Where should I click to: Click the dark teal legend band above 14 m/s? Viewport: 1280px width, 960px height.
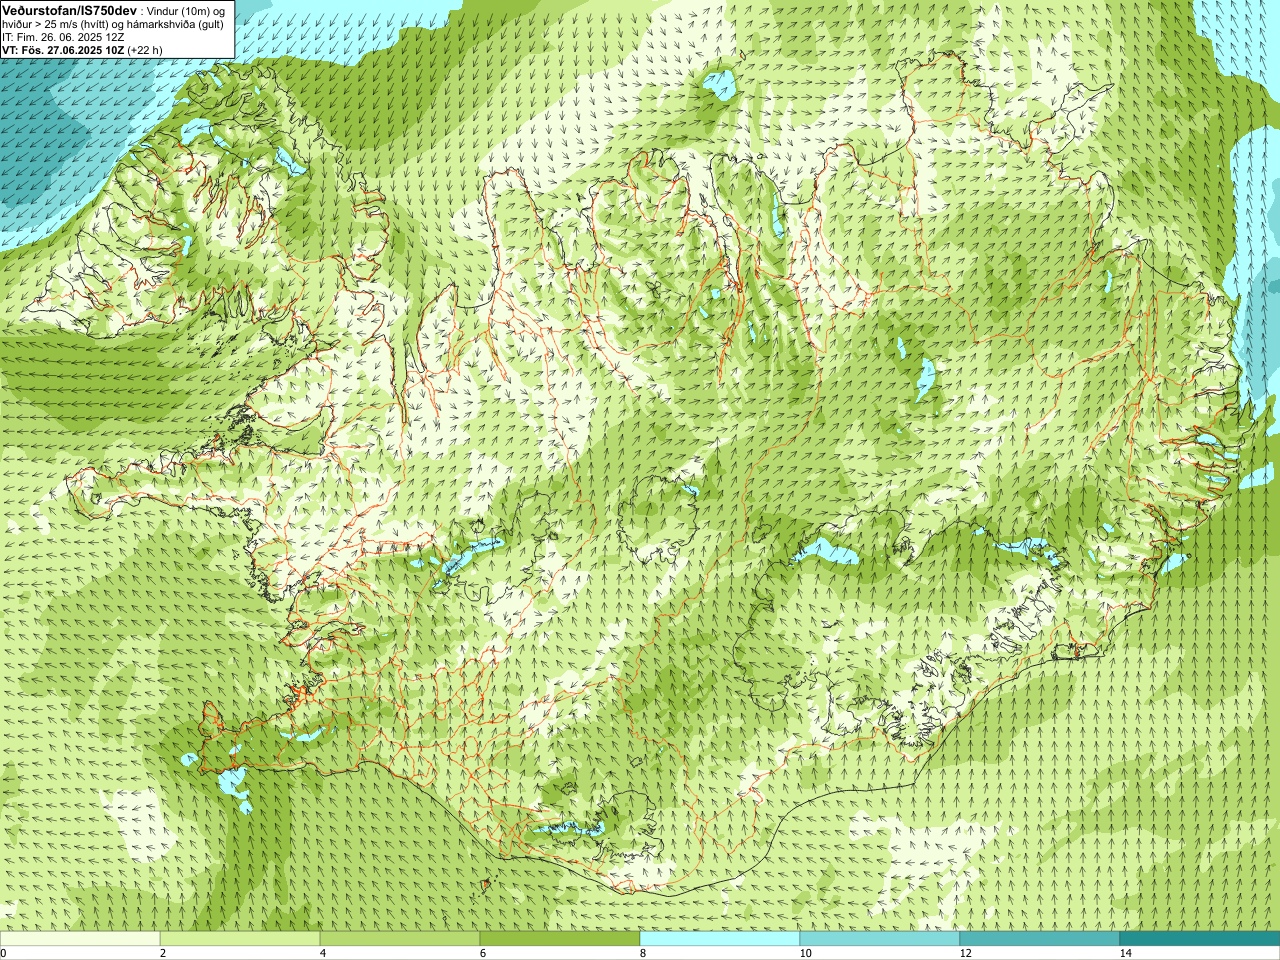(1200, 939)
